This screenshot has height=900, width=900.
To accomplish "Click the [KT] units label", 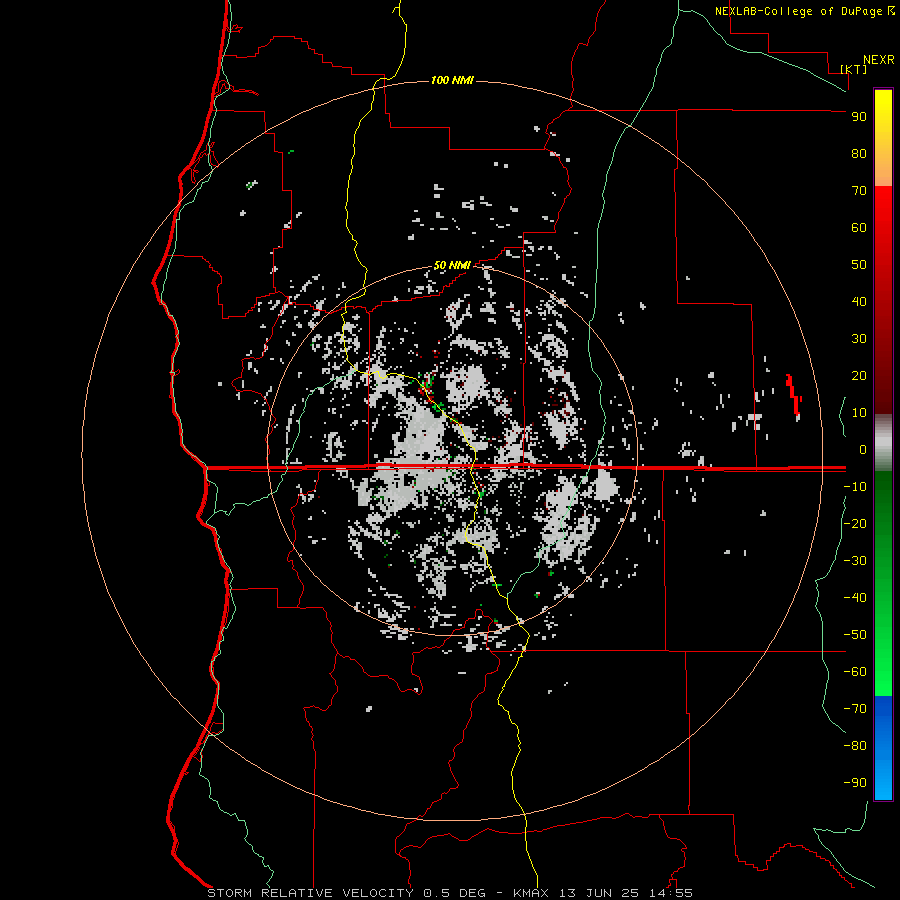I will (854, 69).
